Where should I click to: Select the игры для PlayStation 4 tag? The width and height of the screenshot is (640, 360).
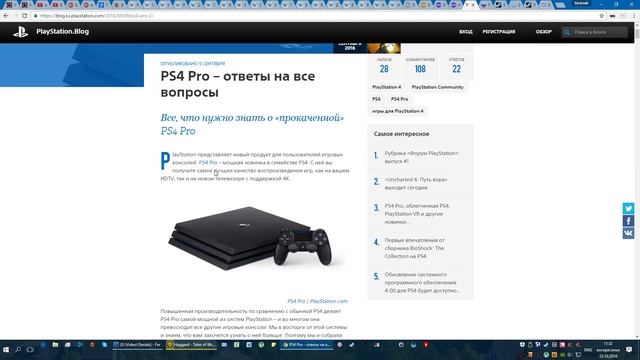coord(398,111)
